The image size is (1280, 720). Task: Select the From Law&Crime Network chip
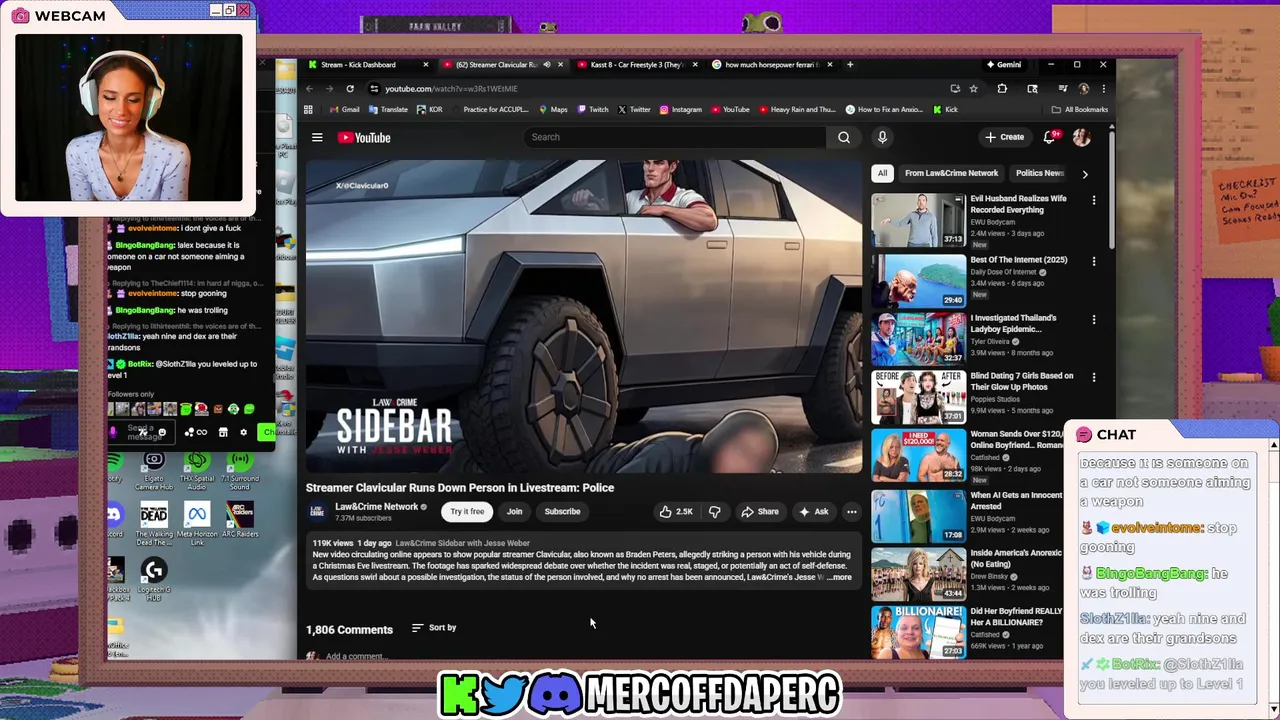point(951,173)
